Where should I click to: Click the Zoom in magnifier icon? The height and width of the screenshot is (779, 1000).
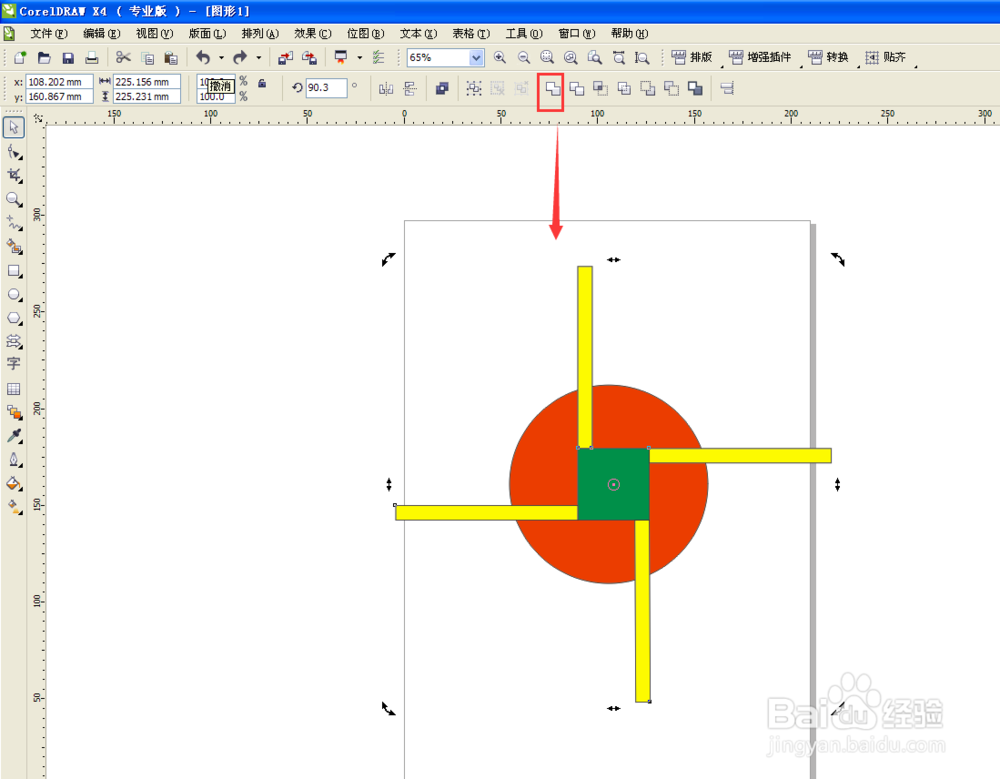[x=500, y=57]
